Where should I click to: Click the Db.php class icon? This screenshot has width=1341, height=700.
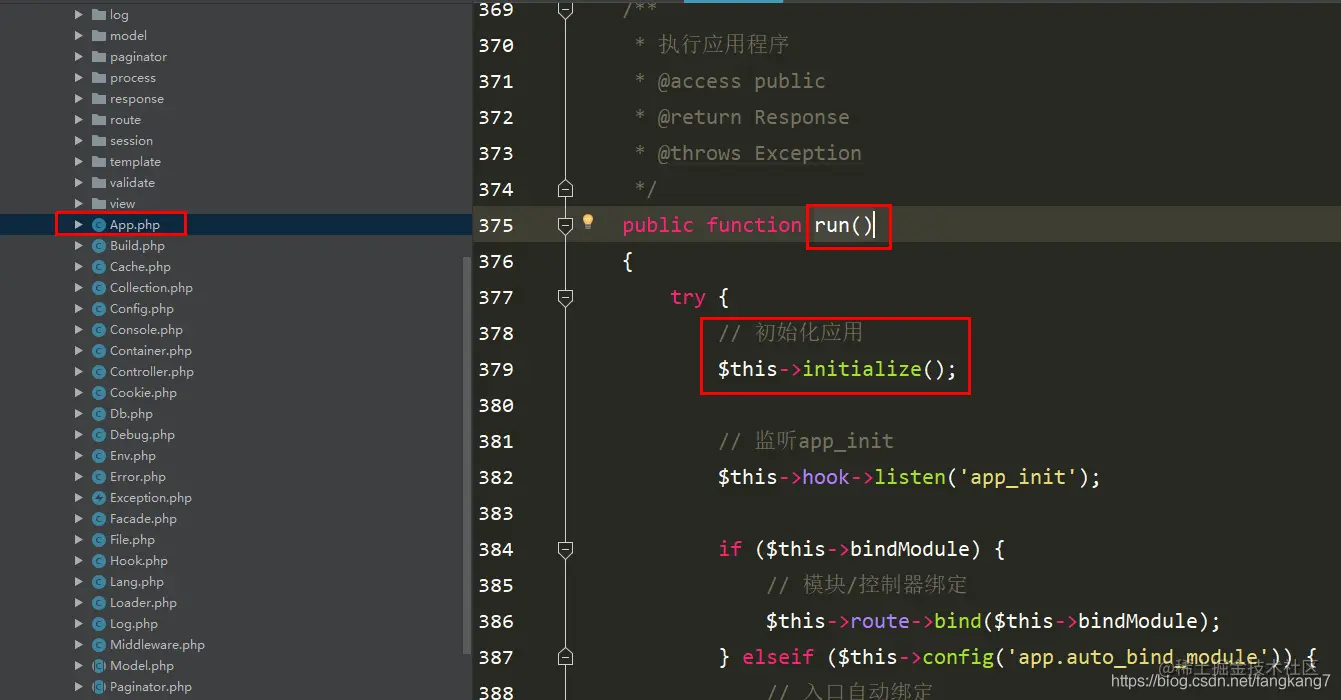99,414
